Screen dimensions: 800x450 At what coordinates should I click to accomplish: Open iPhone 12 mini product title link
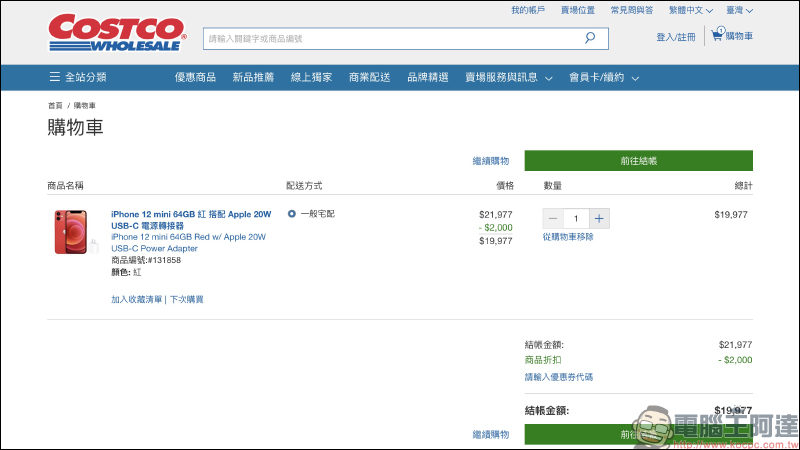click(x=191, y=220)
